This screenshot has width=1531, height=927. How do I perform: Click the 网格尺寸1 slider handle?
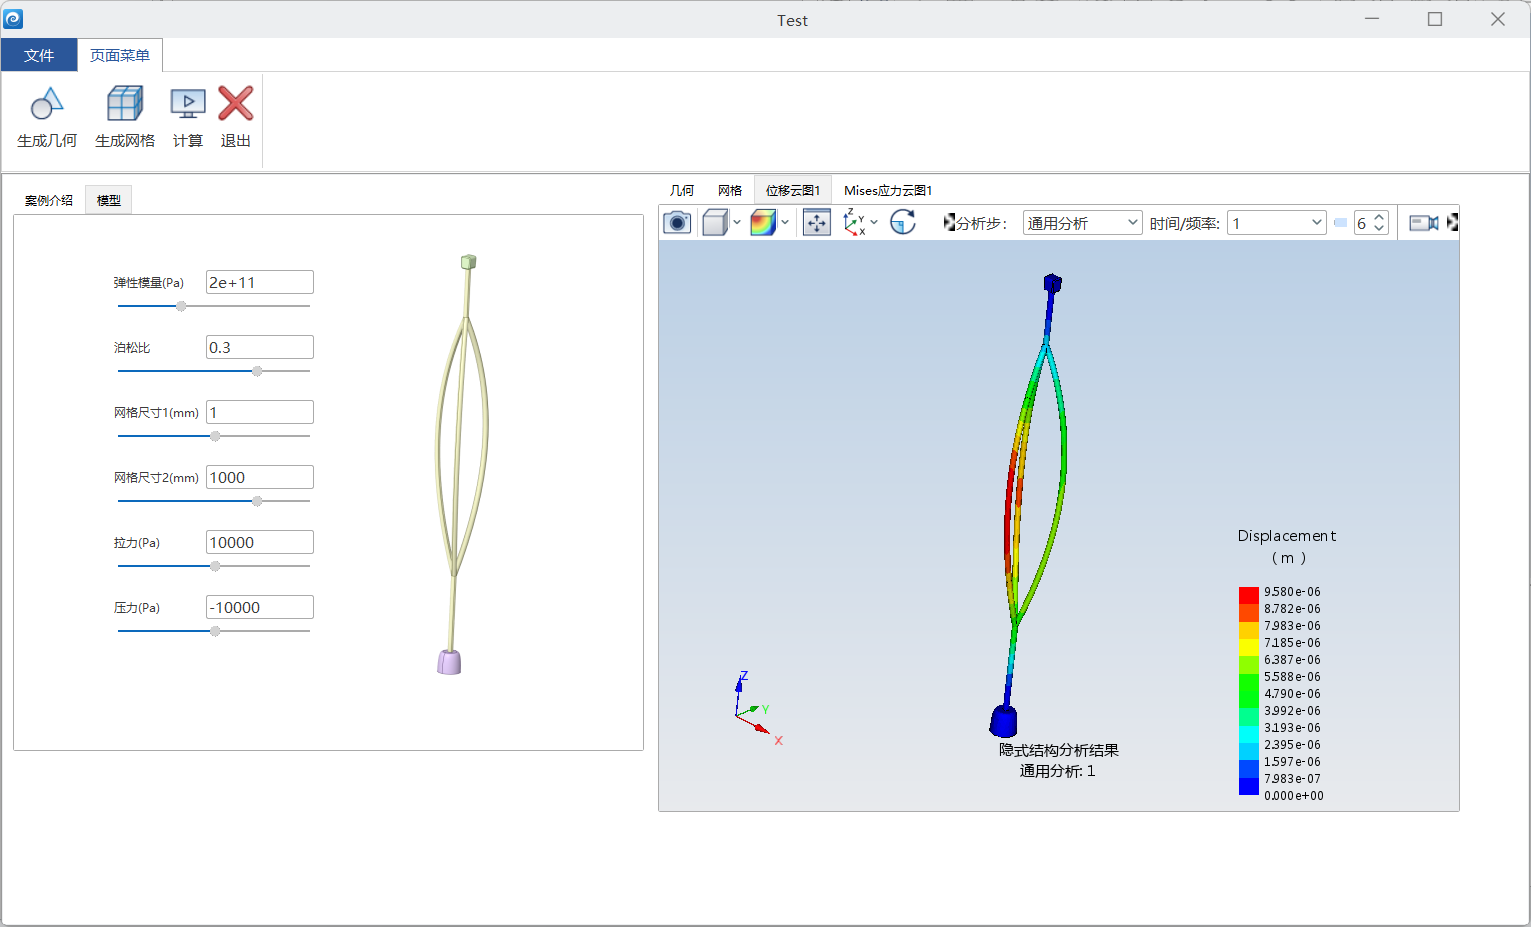click(x=215, y=436)
